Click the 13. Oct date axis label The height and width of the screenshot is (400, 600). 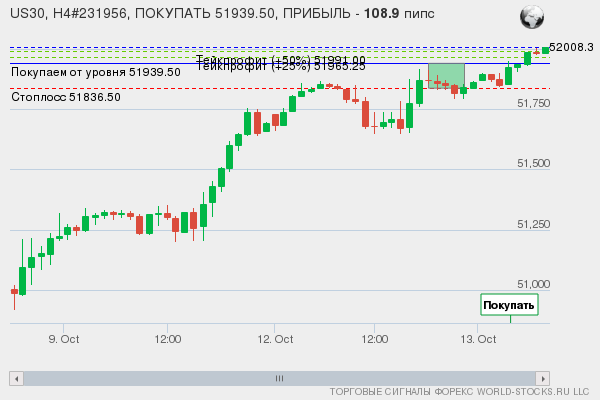tap(478, 339)
